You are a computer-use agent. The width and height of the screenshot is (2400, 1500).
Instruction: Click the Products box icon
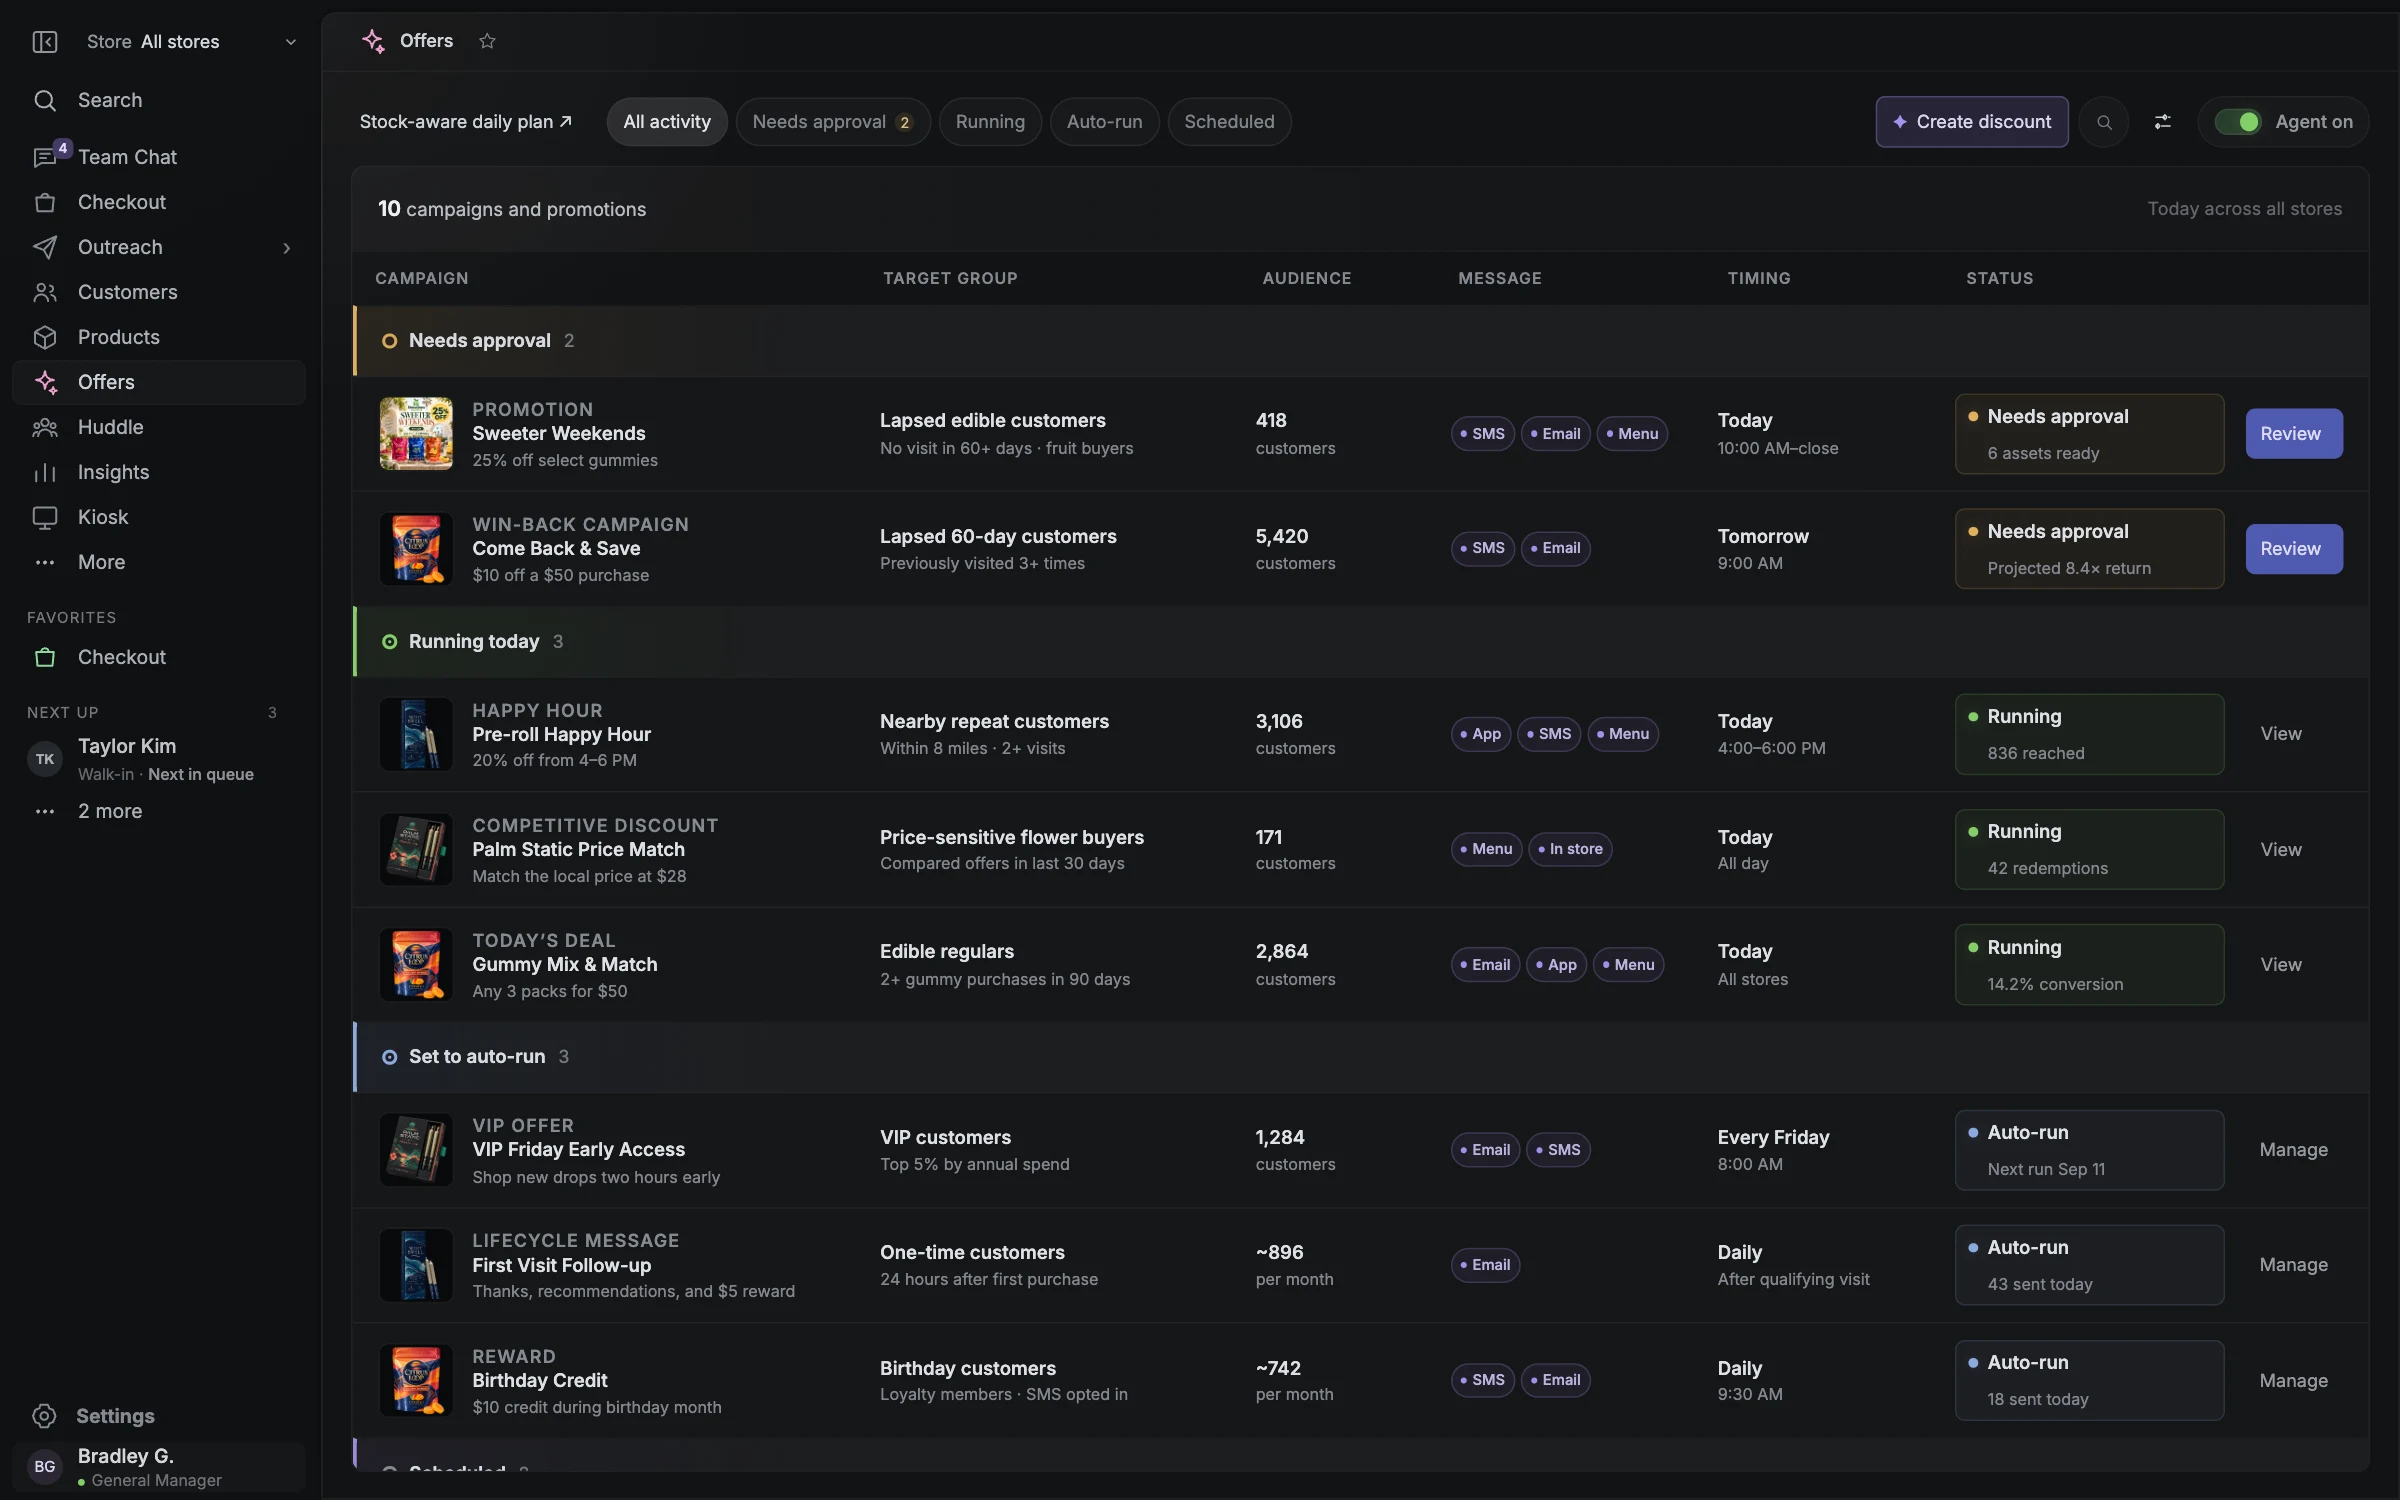(45, 337)
